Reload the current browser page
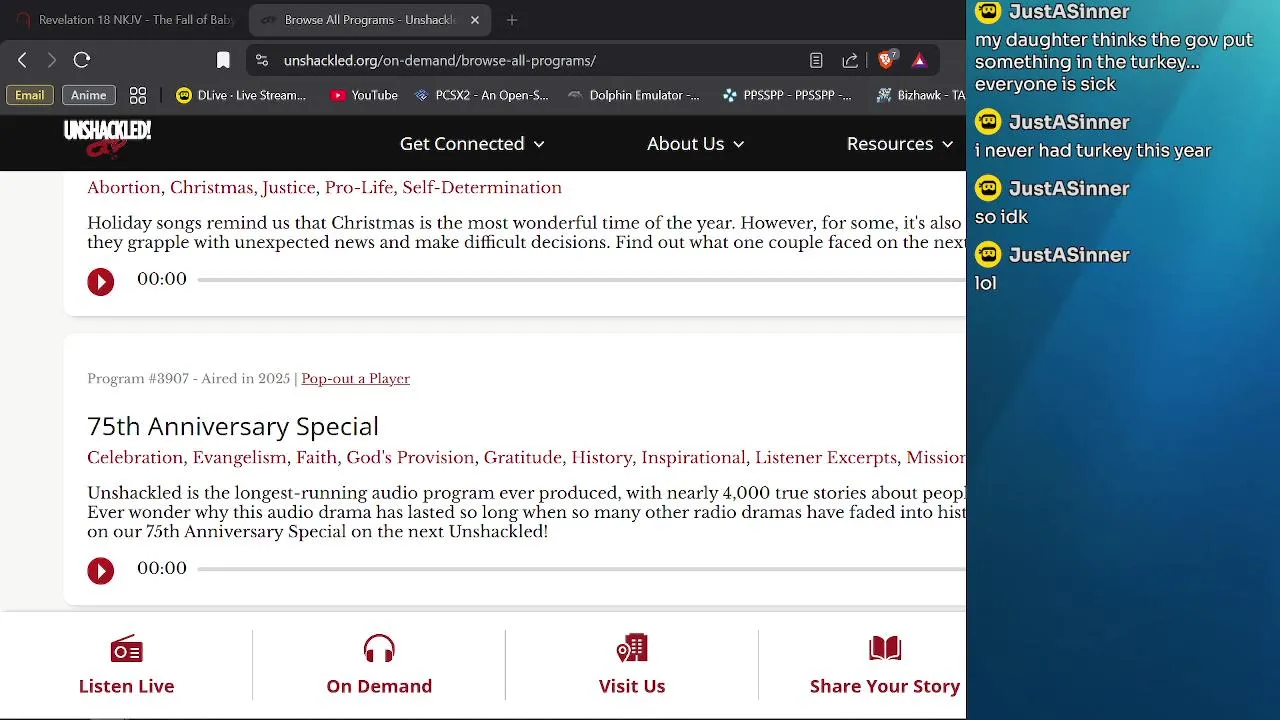This screenshot has width=1280, height=720. pos(82,60)
